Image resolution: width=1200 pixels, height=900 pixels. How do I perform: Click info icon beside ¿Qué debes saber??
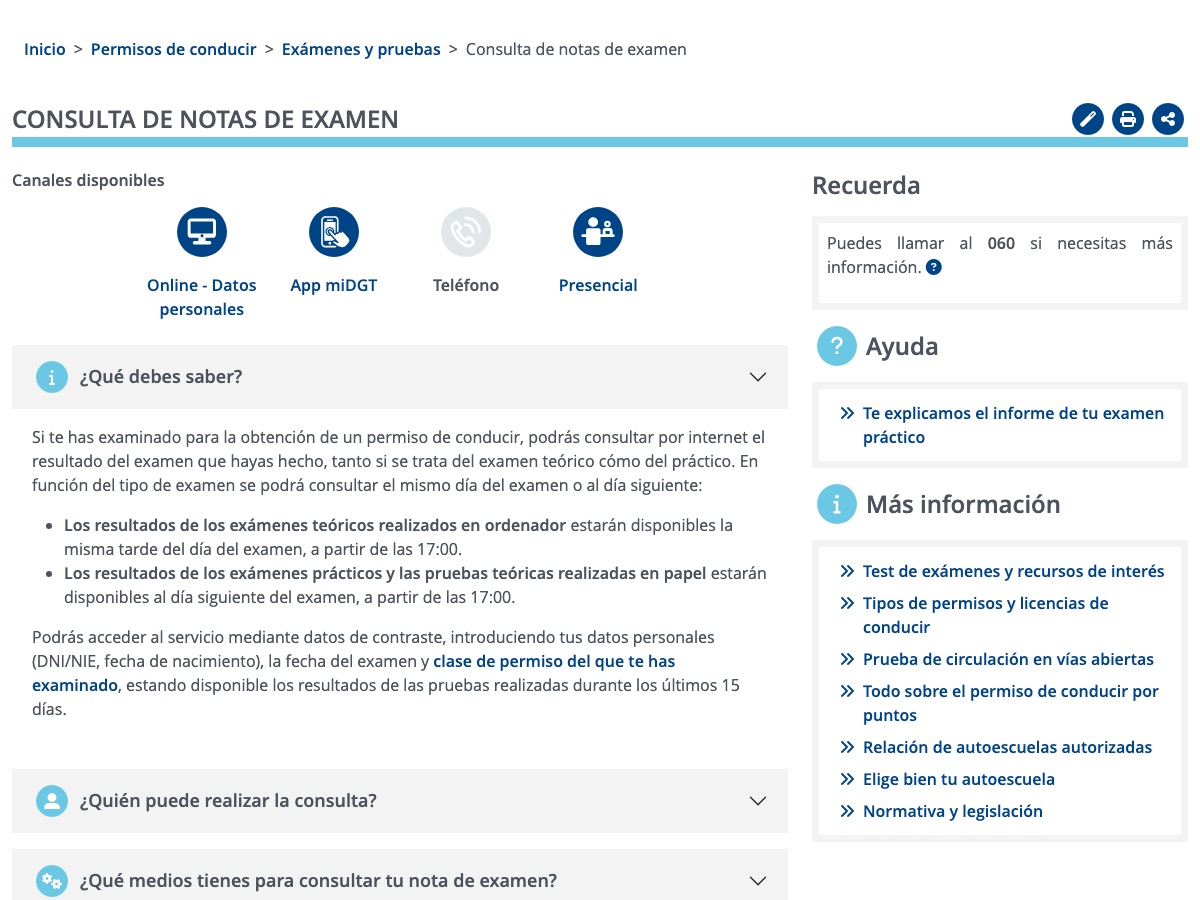click(x=51, y=377)
